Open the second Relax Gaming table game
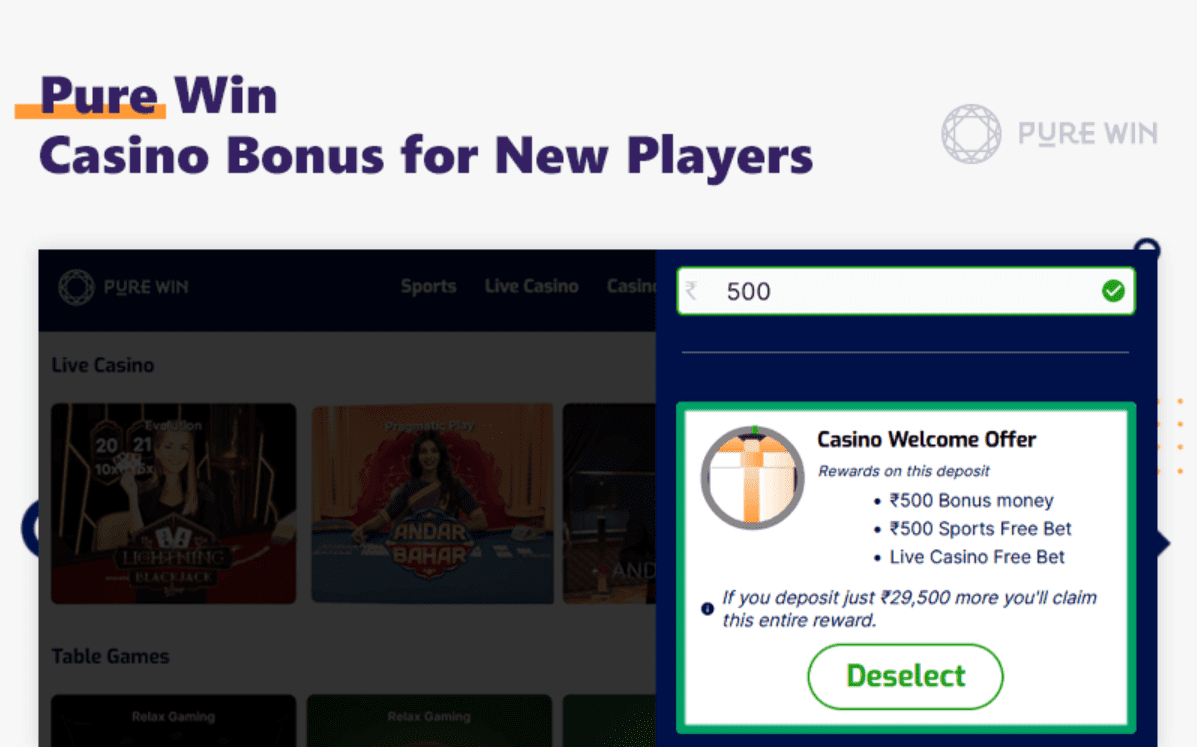This screenshot has height=747, width=1197. [x=429, y=720]
